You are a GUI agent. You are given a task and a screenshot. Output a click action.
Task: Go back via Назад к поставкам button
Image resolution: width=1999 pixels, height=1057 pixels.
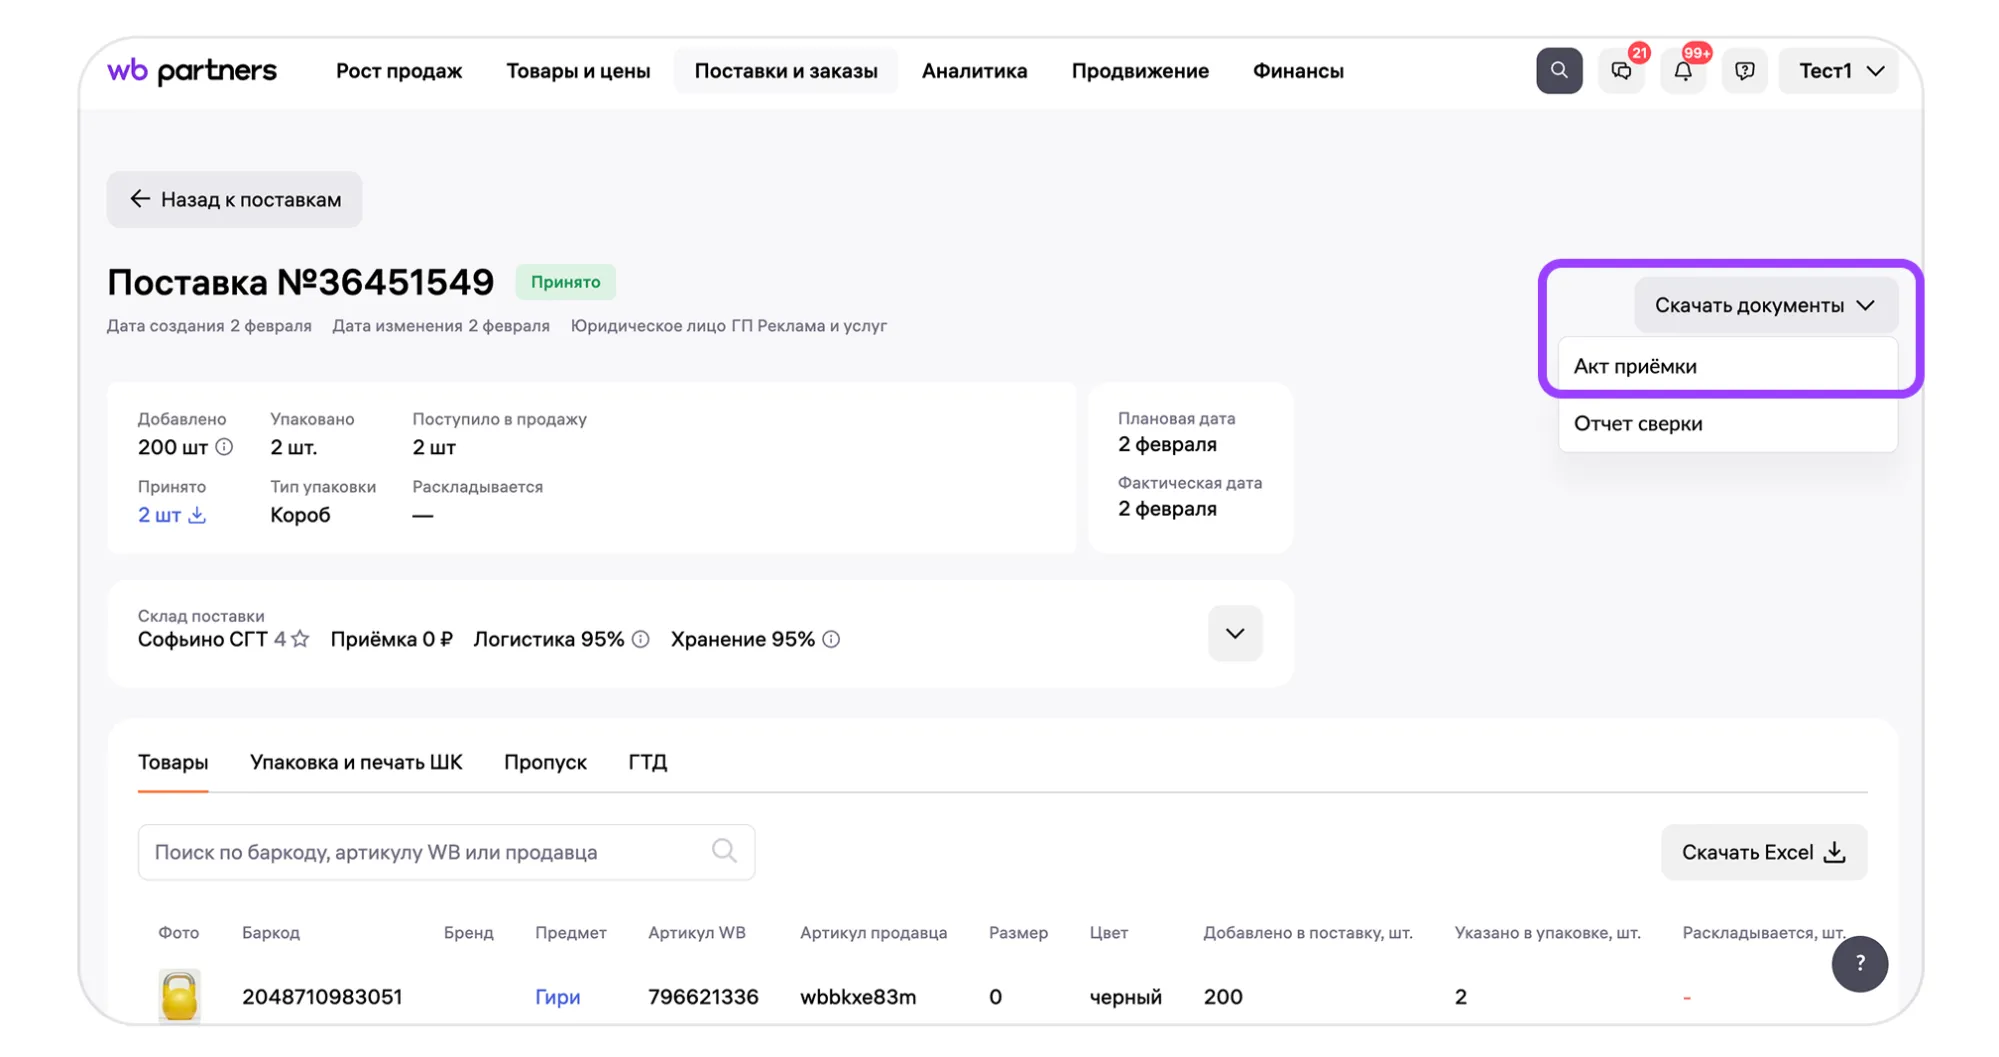235,200
